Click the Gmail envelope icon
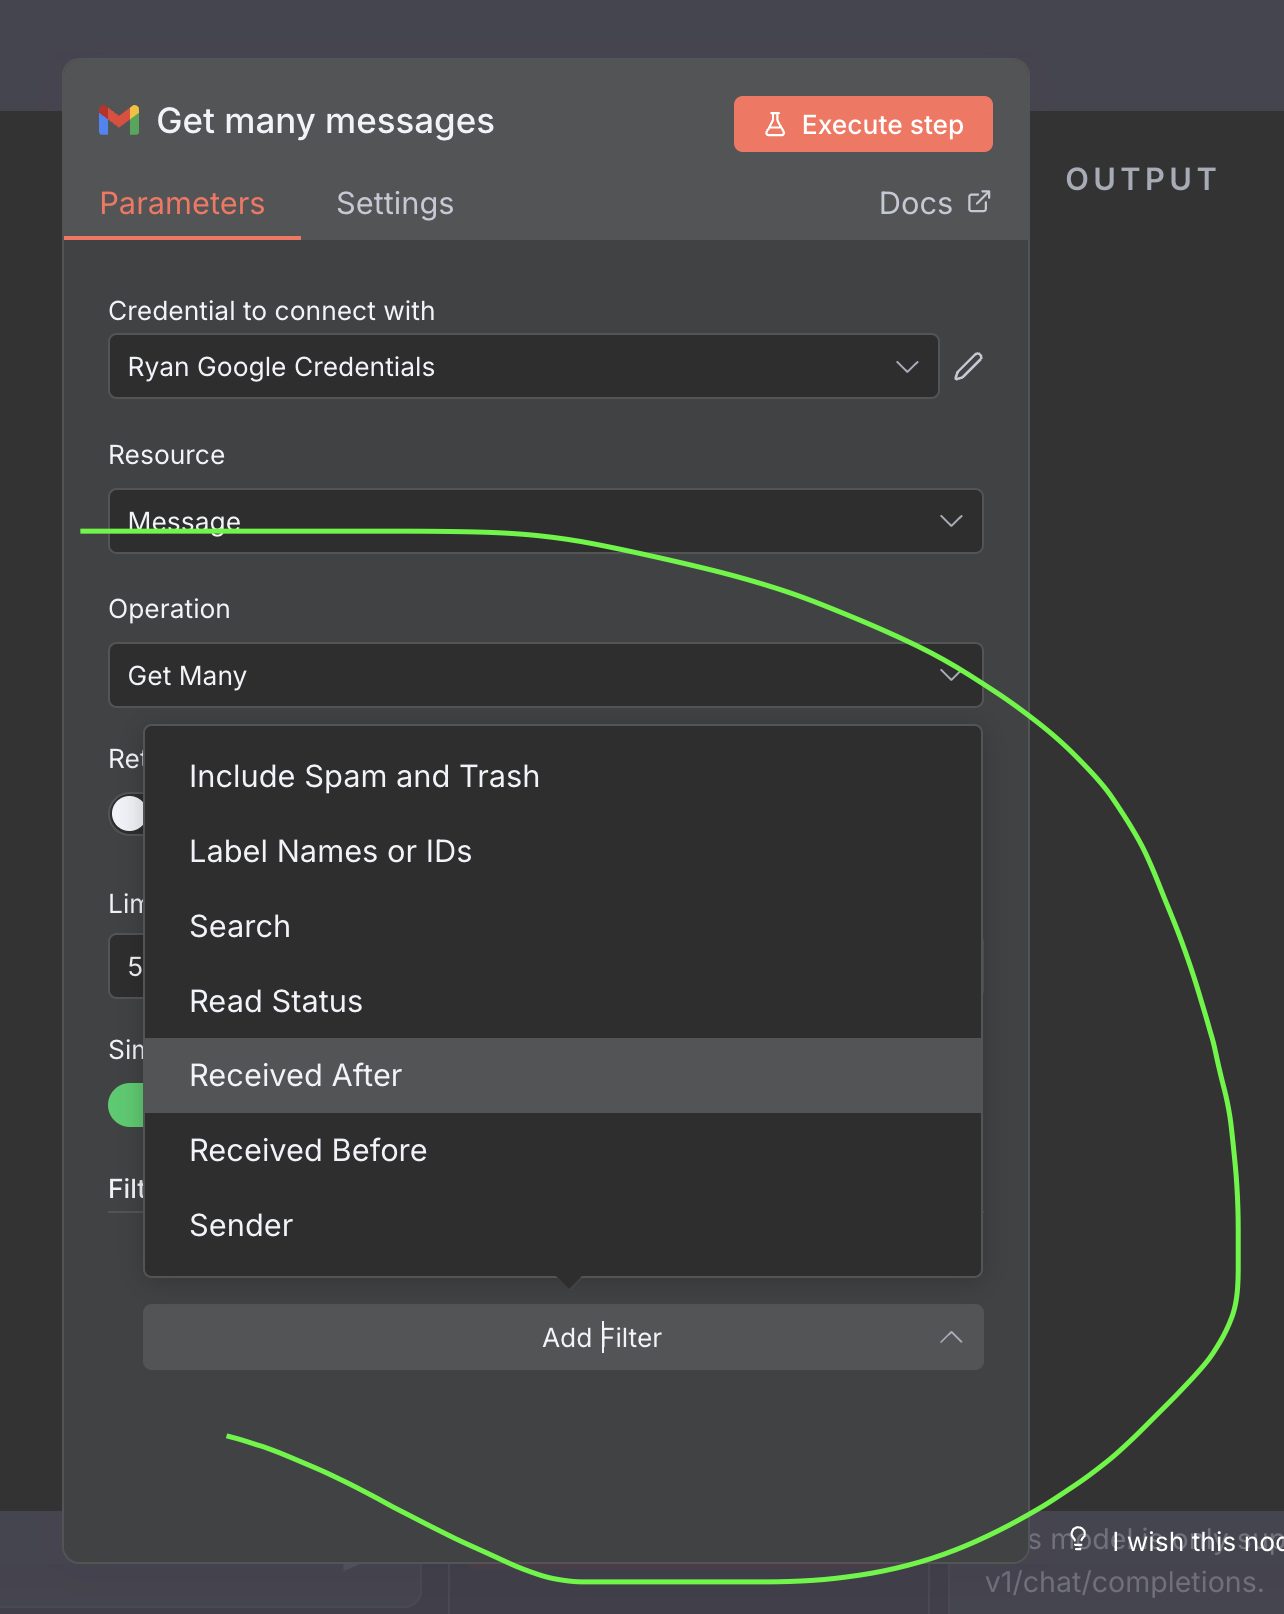This screenshot has height=1614, width=1284. (119, 121)
